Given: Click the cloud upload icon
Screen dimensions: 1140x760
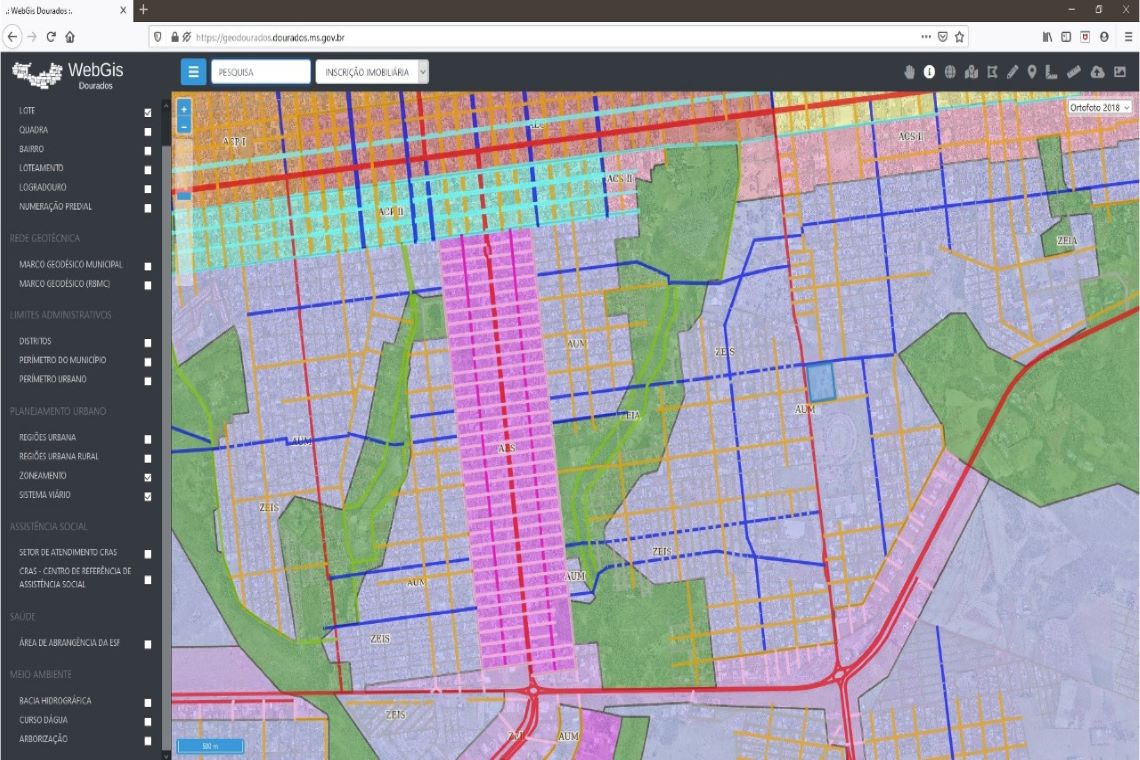Looking at the screenshot, I should [1098, 72].
